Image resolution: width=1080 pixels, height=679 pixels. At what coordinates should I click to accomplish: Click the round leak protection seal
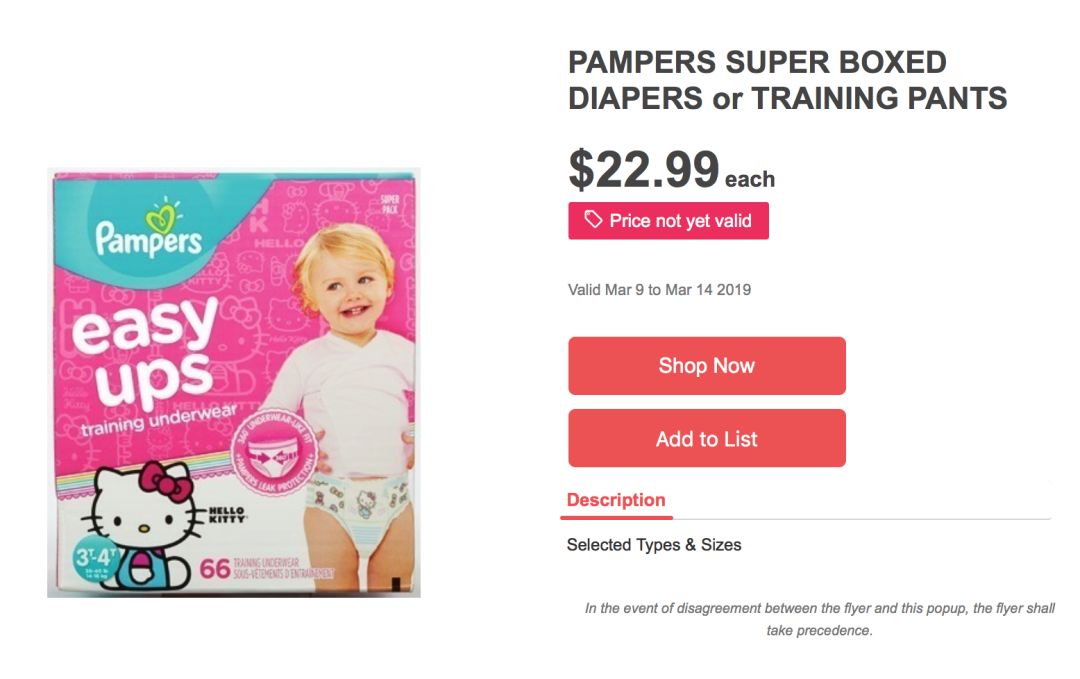coord(275,457)
